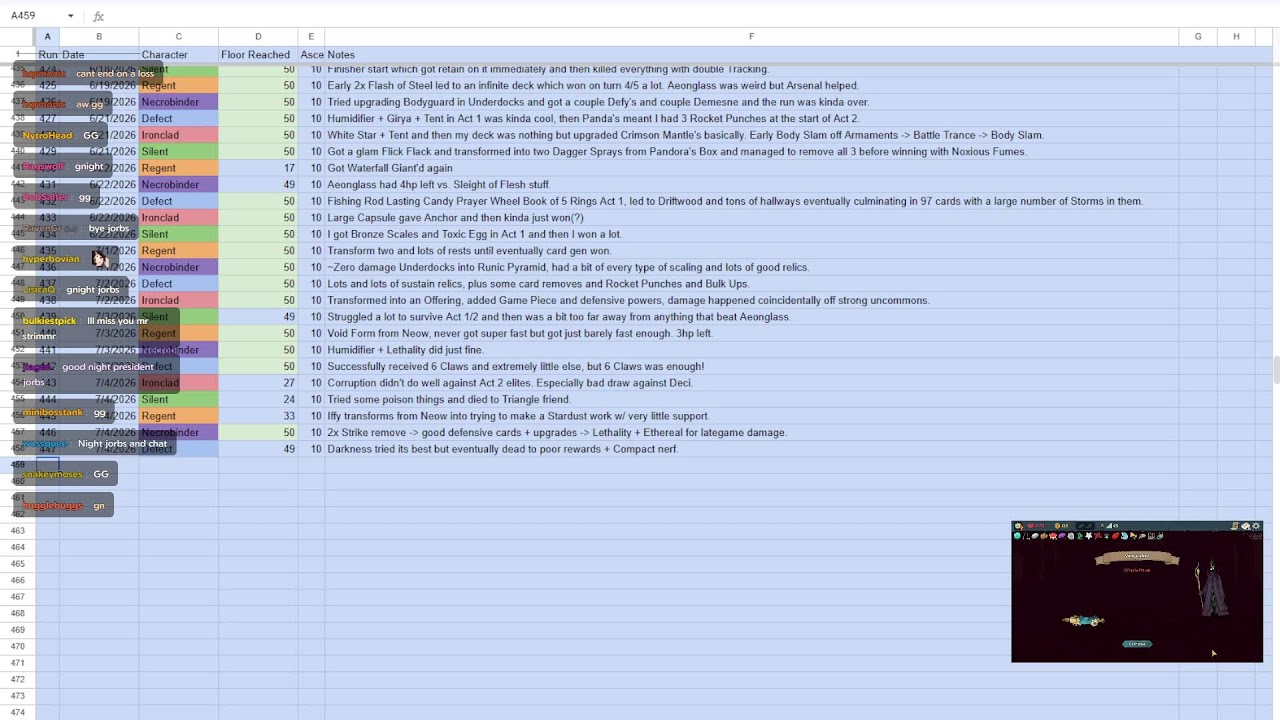Click the heart health icon in game
Image resolution: width=1280 pixels, height=720 pixels.
pos(1030,526)
